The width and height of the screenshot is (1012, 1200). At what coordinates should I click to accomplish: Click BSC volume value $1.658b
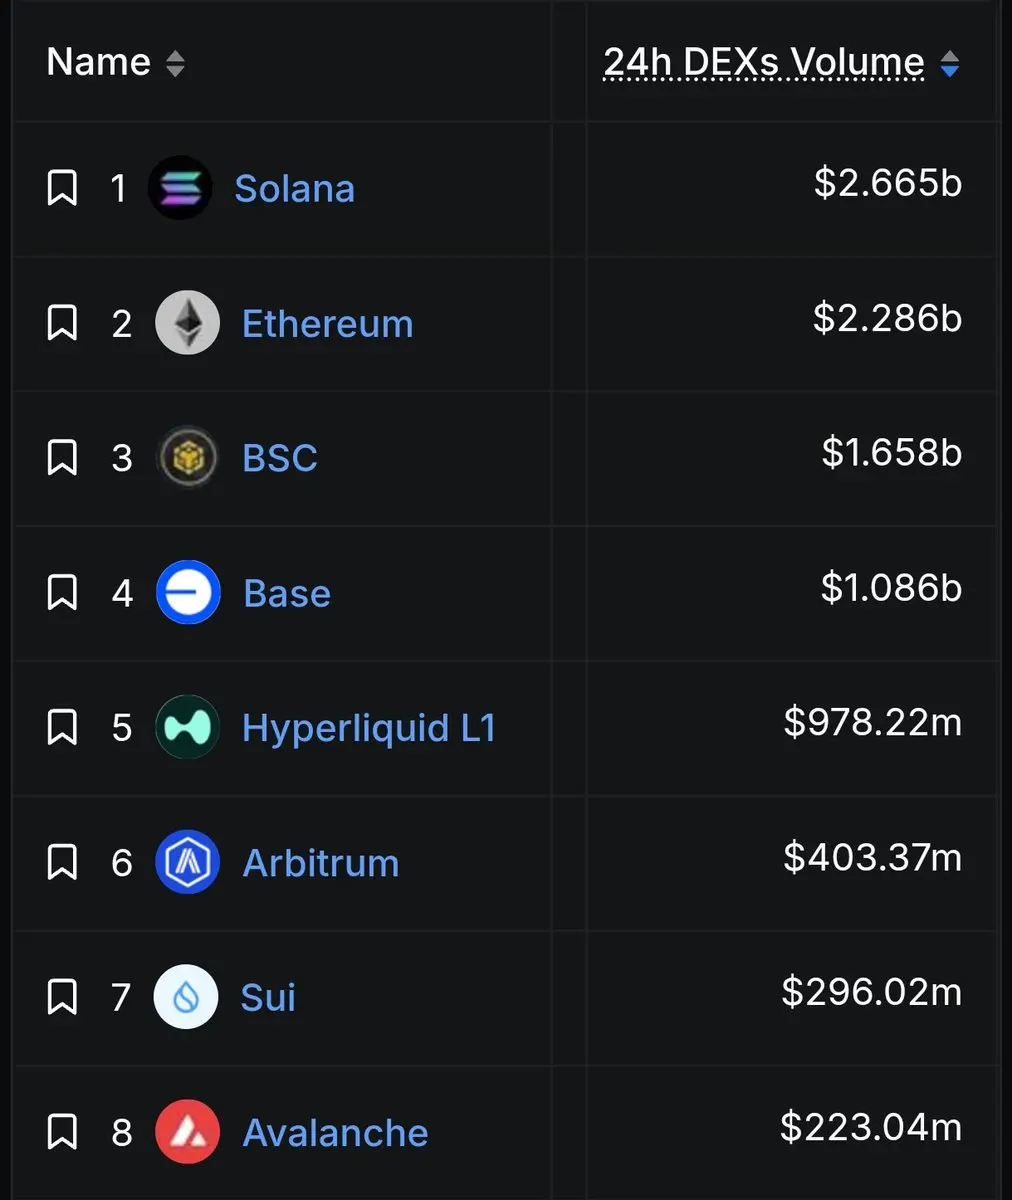pyautogui.click(x=892, y=452)
